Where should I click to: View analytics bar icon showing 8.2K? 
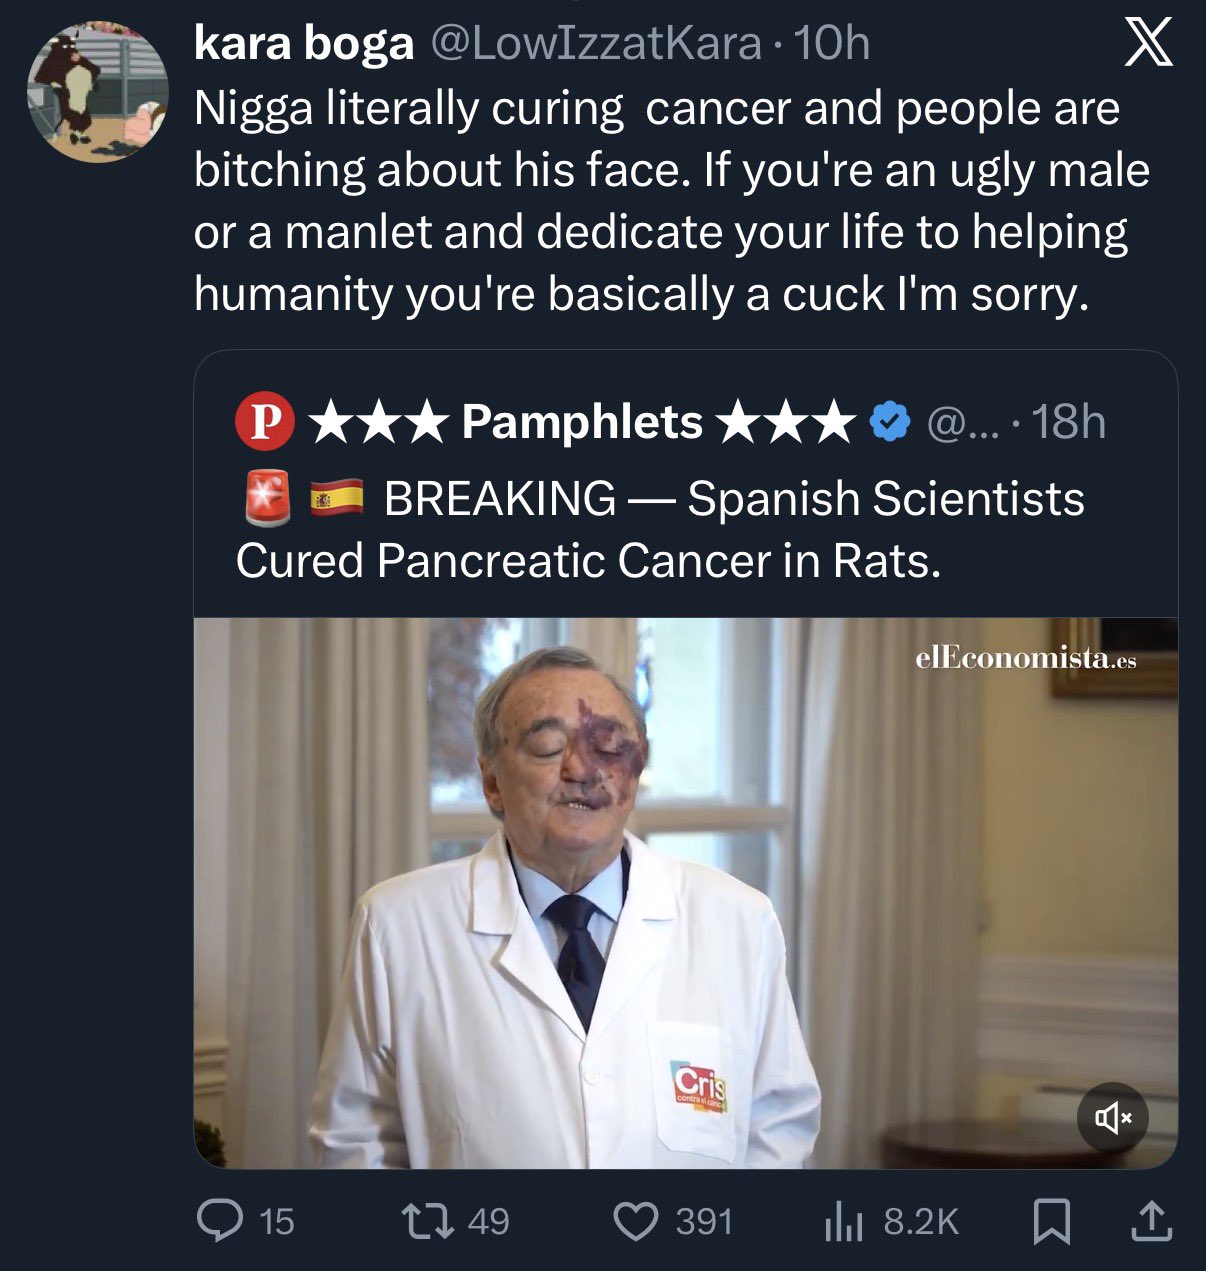[x=842, y=1221]
